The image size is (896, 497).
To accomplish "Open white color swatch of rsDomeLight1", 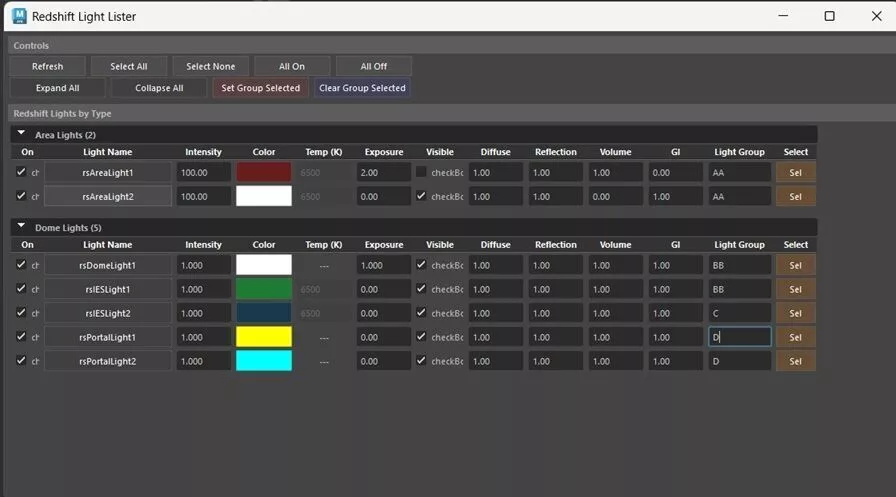I will (264, 265).
